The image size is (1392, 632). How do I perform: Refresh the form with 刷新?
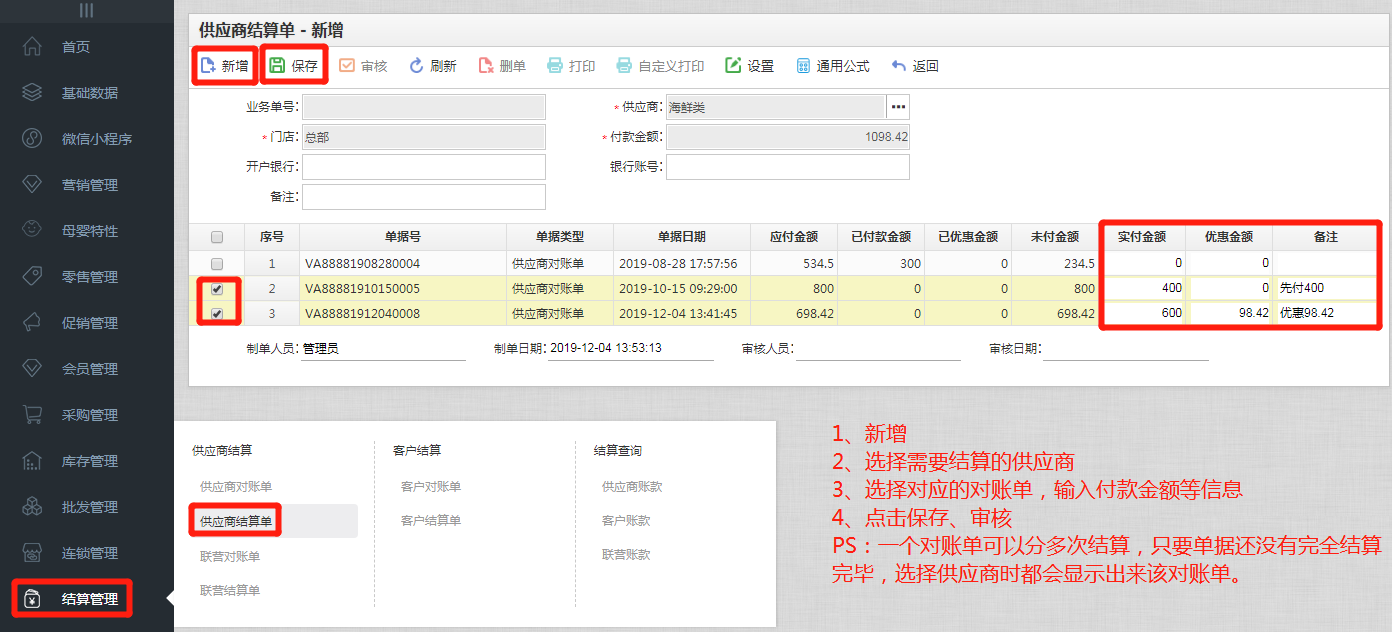pos(432,66)
